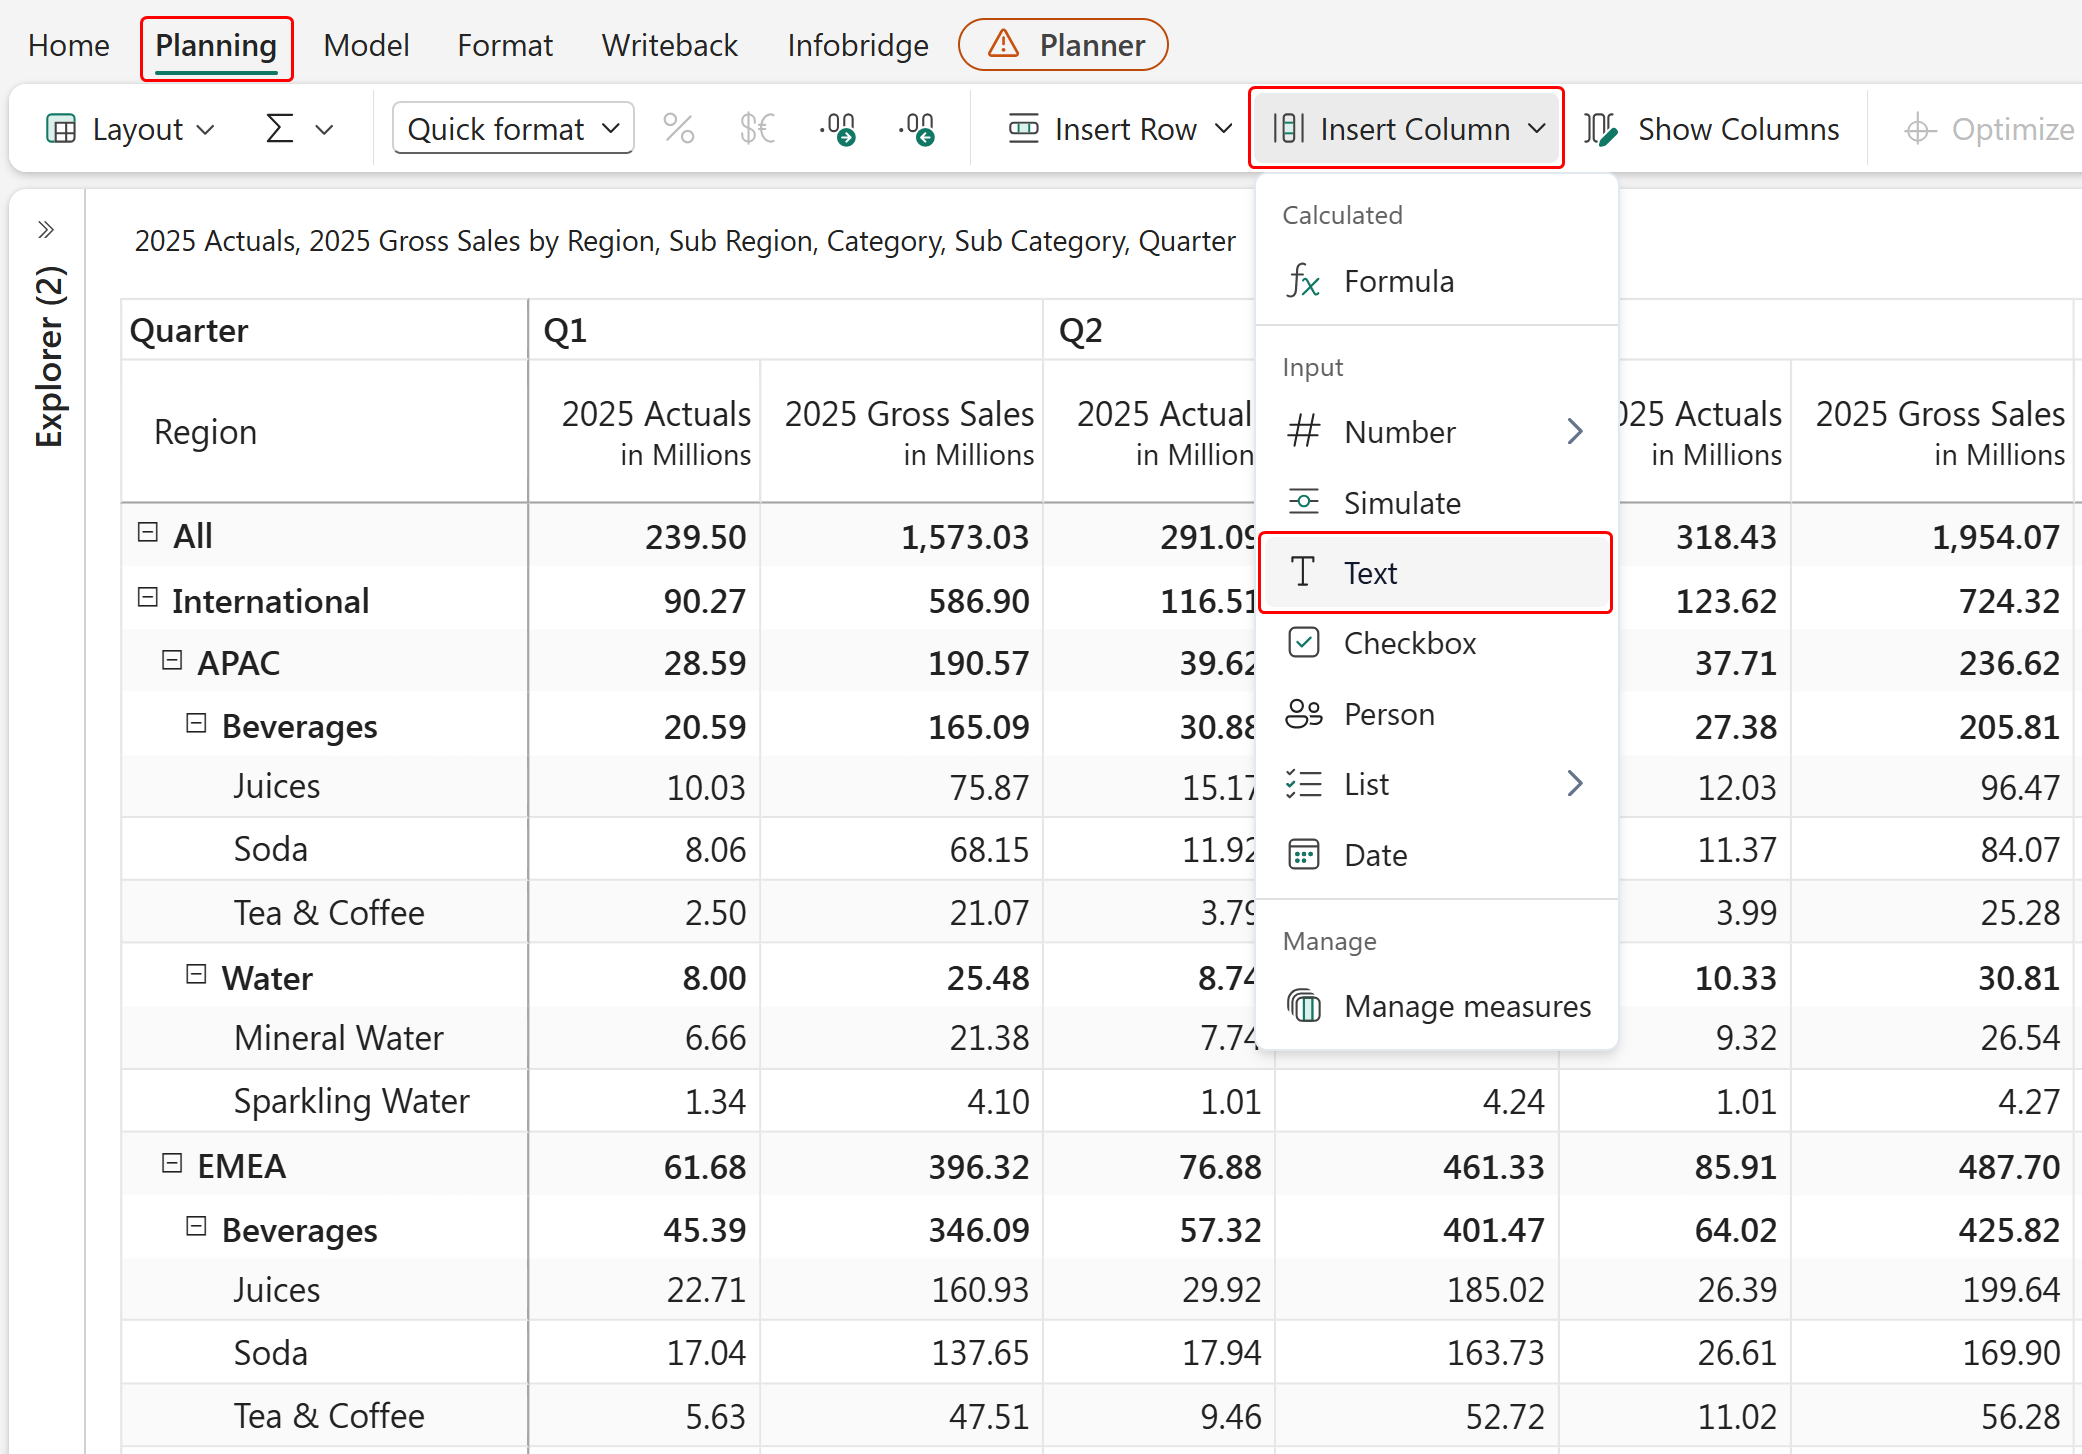Click the increase decimal places icon
This screenshot has width=2082, height=1454.
[x=917, y=129]
